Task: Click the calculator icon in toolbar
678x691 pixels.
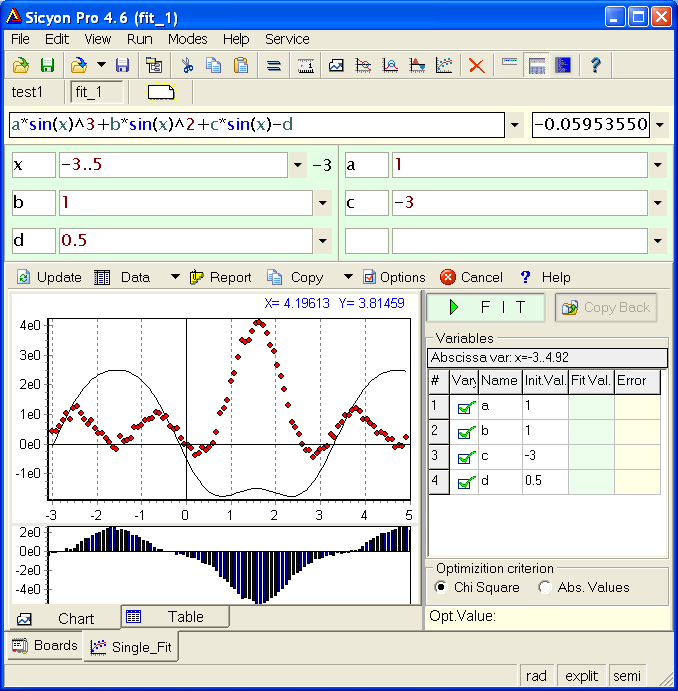Action: (x=537, y=66)
